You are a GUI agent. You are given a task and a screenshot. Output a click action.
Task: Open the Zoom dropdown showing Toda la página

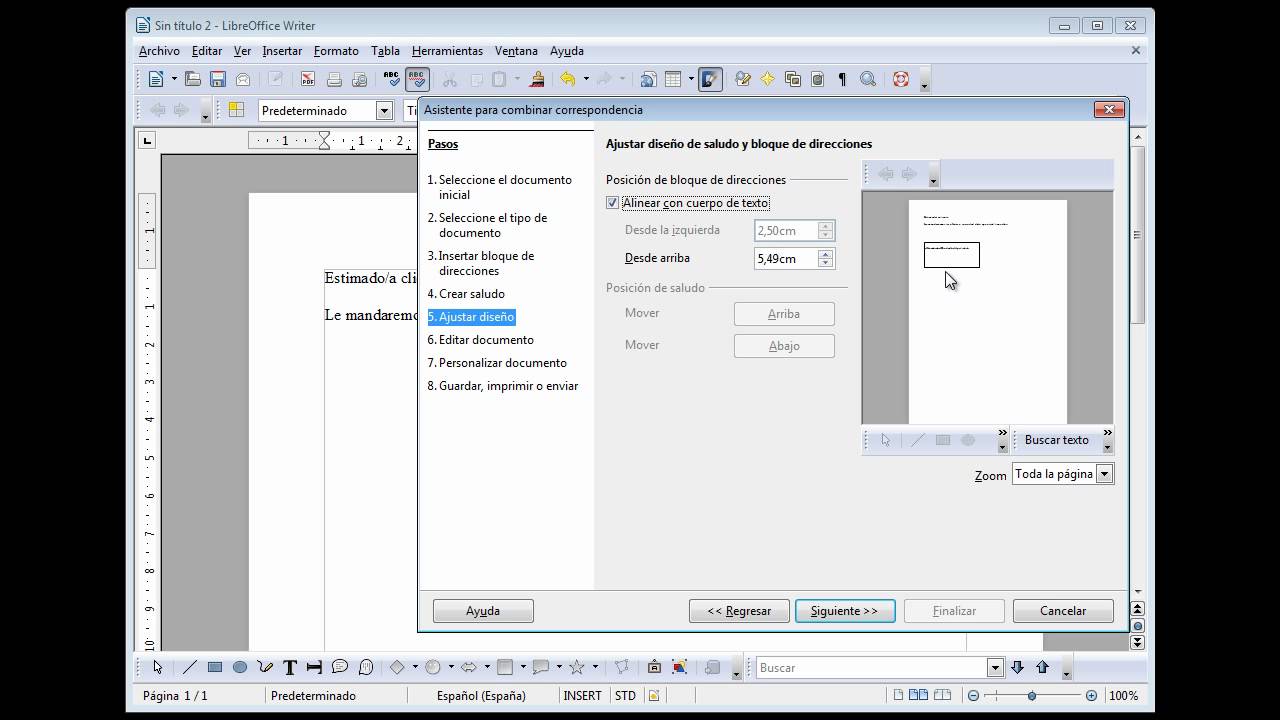click(1104, 474)
